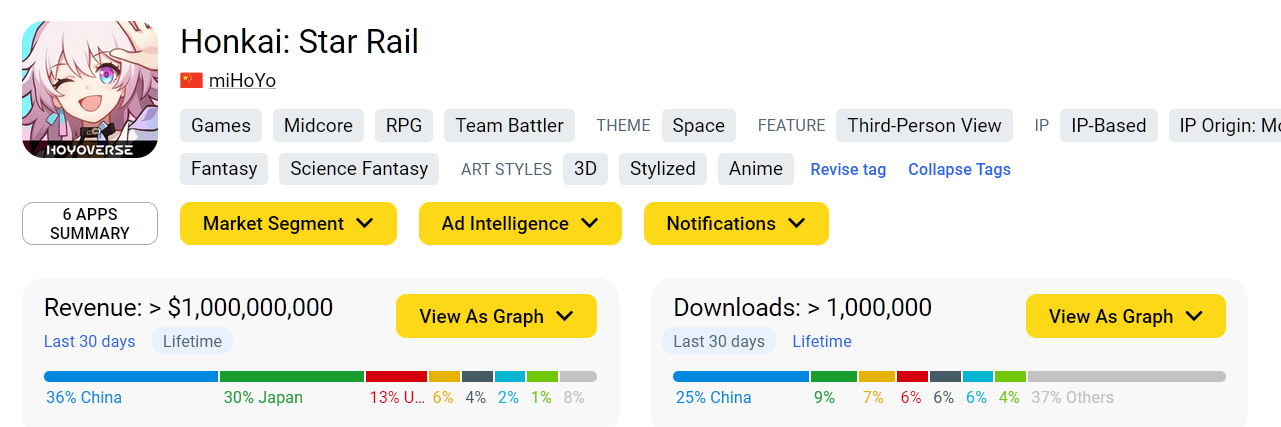
Task: Click the green 9% downloads bar segment
Action: (834, 377)
